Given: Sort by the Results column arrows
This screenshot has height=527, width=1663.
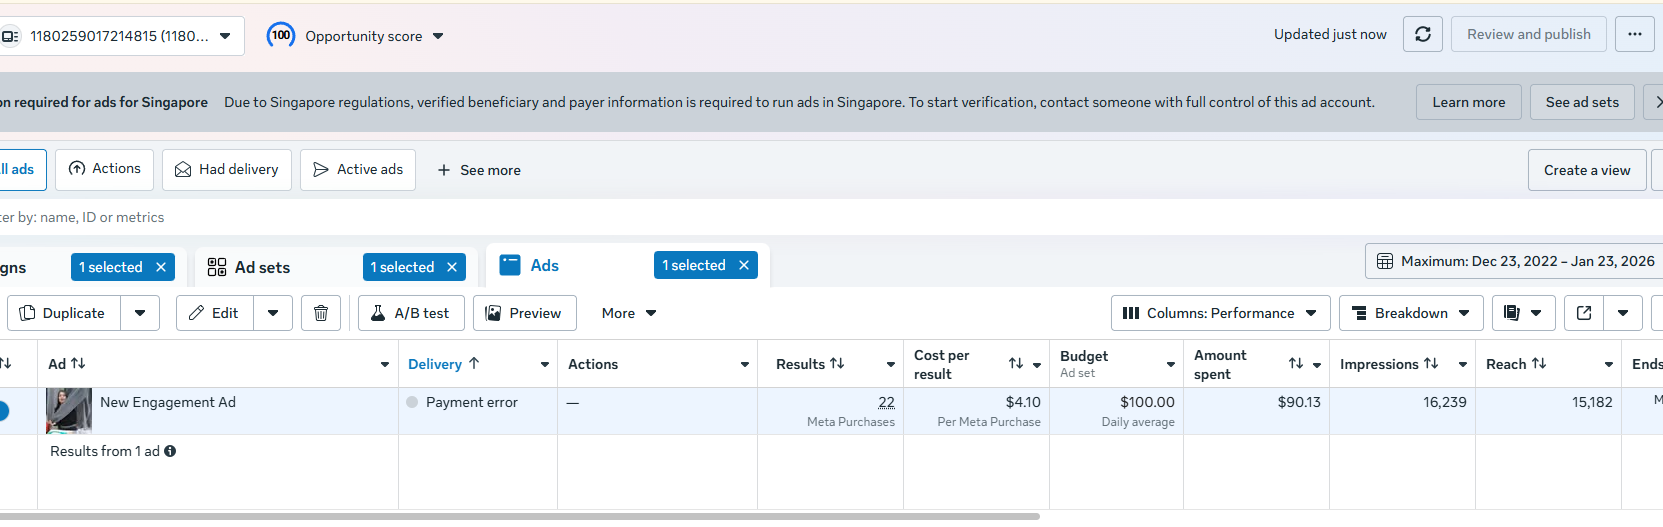Looking at the screenshot, I should (837, 364).
